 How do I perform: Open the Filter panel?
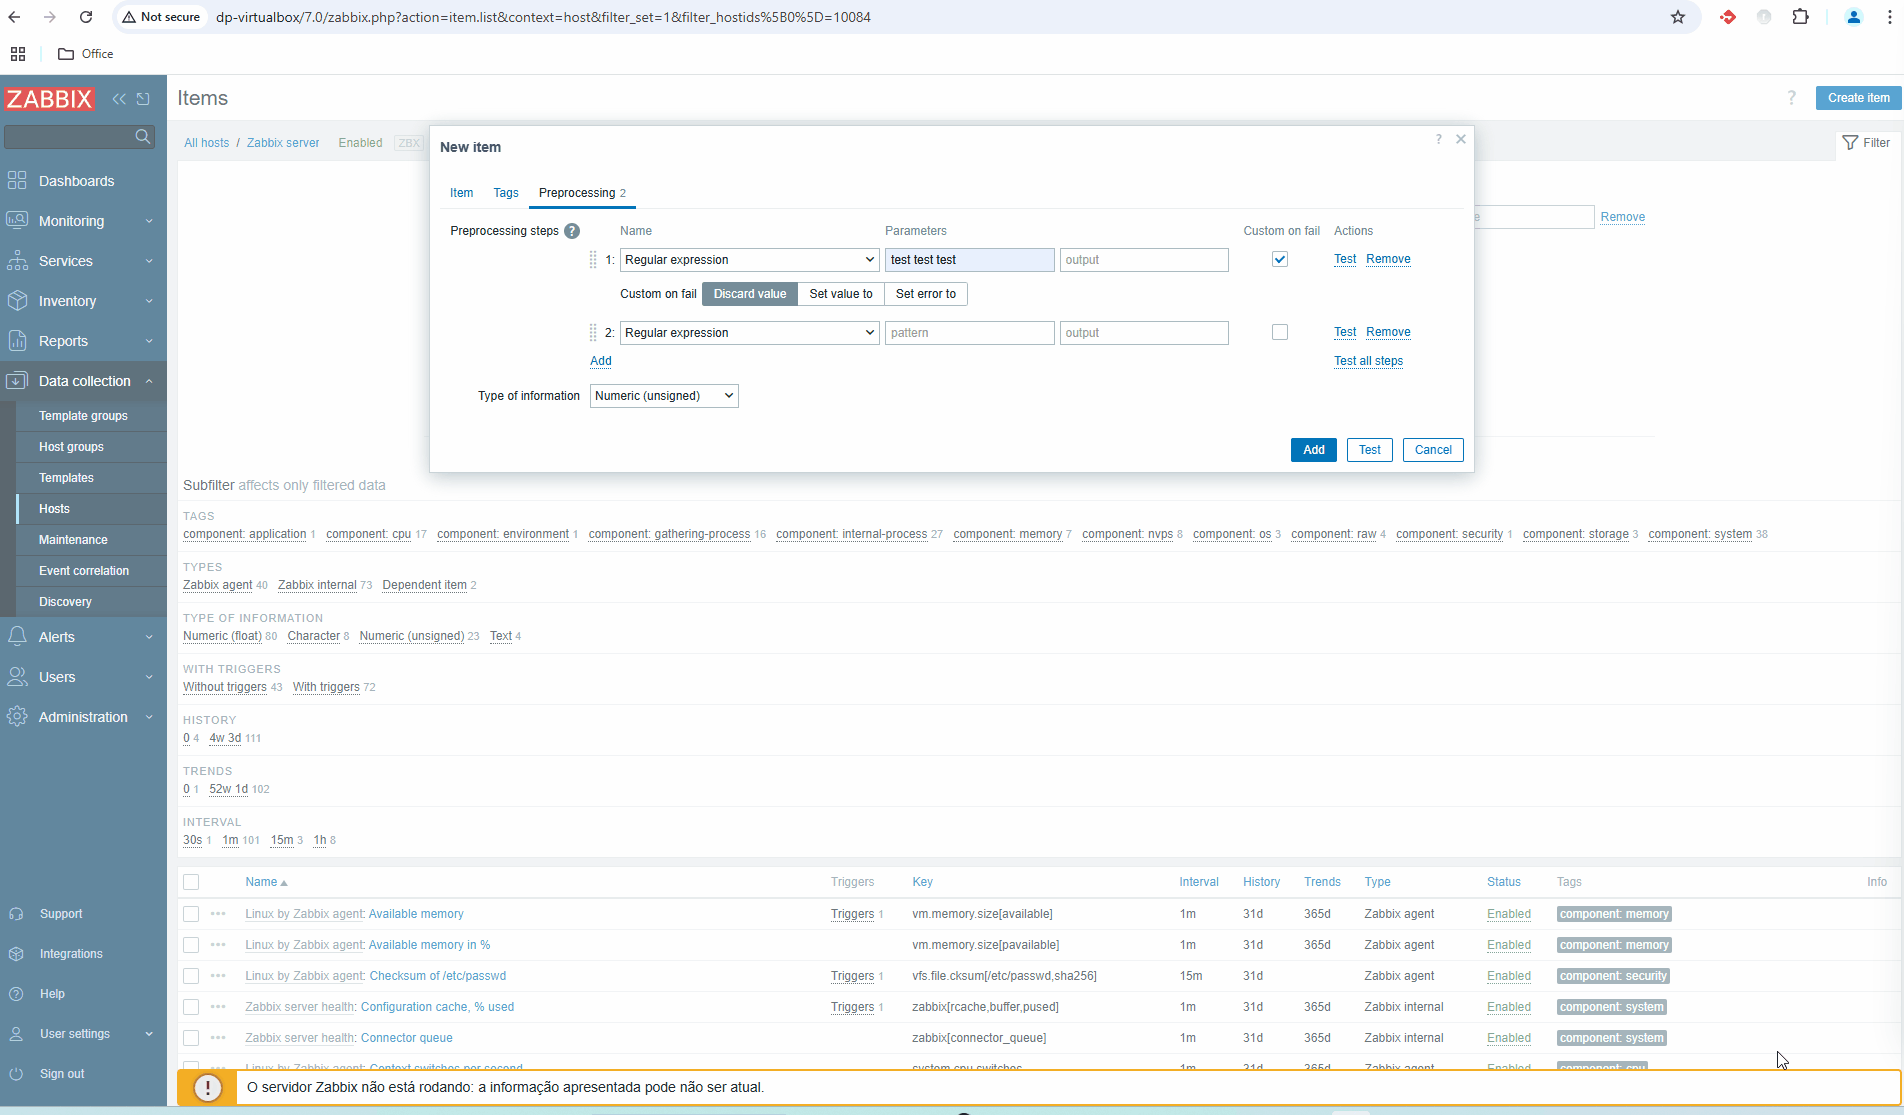pos(1866,143)
